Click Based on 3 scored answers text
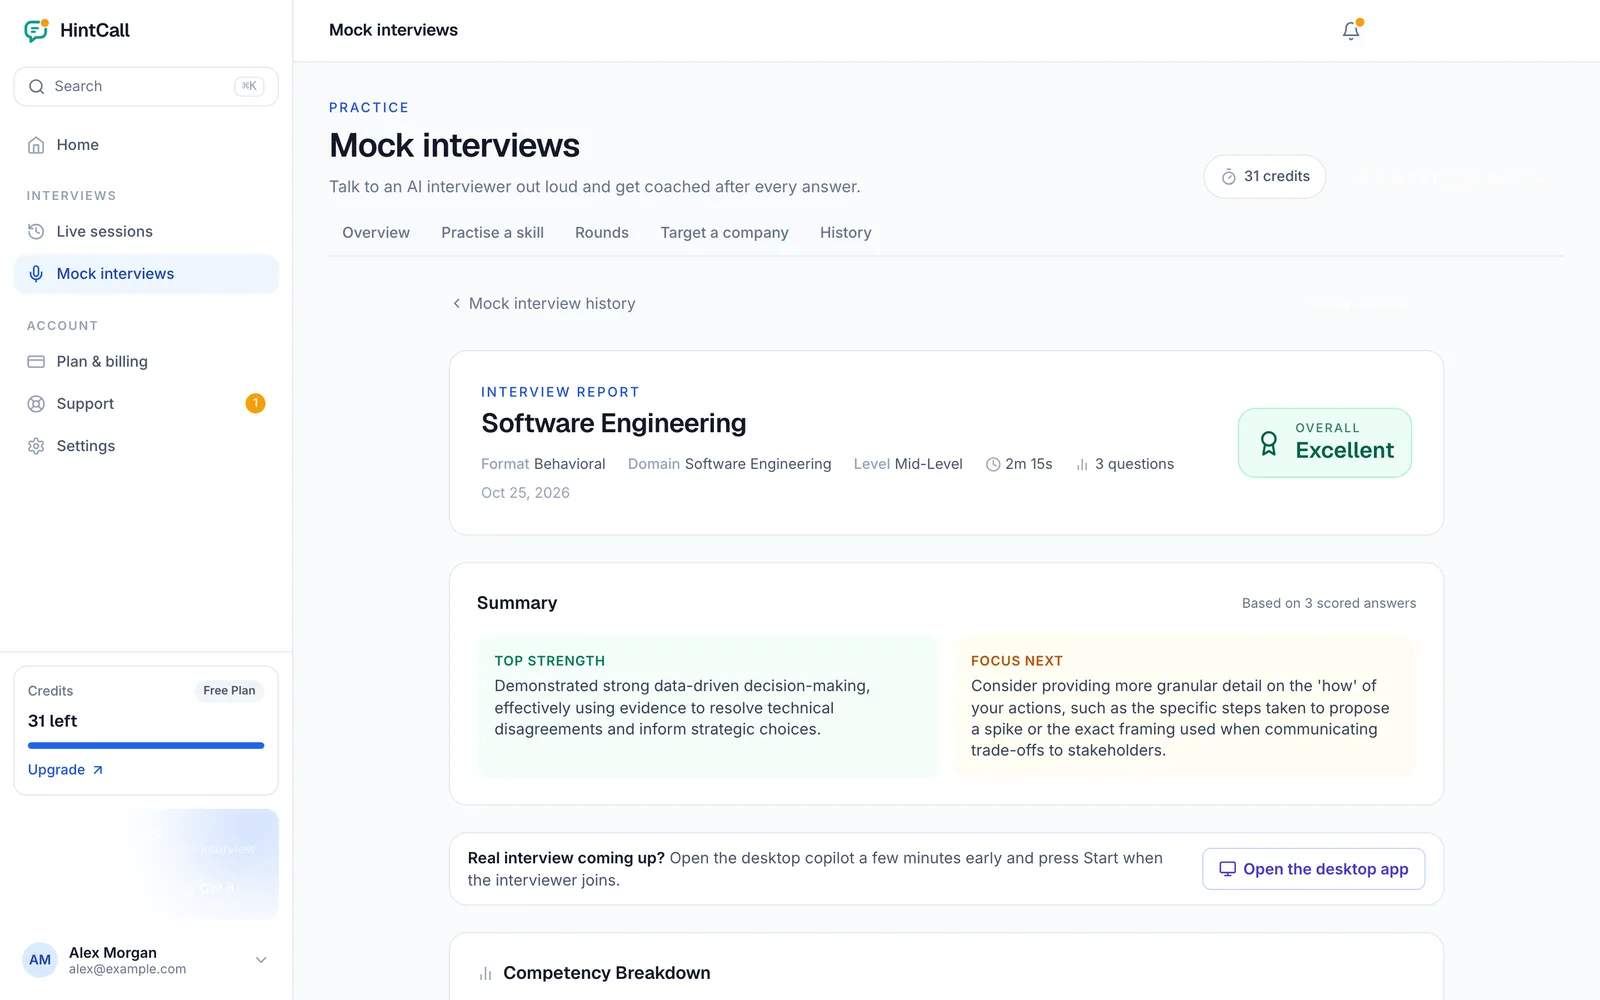 tap(1329, 603)
